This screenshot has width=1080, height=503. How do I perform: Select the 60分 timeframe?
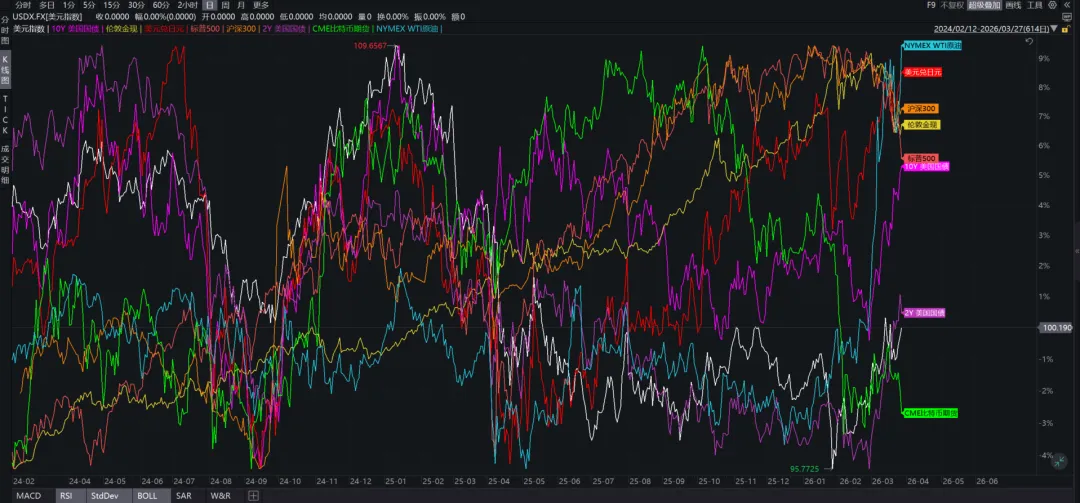tap(161, 5)
